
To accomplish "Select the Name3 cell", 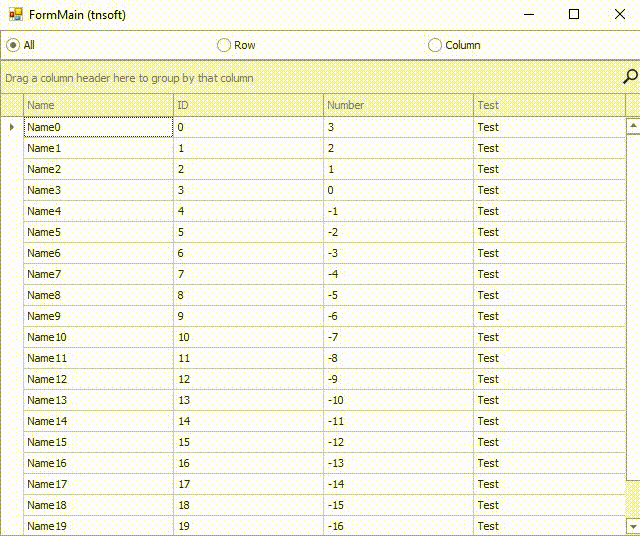I will tap(98, 190).
